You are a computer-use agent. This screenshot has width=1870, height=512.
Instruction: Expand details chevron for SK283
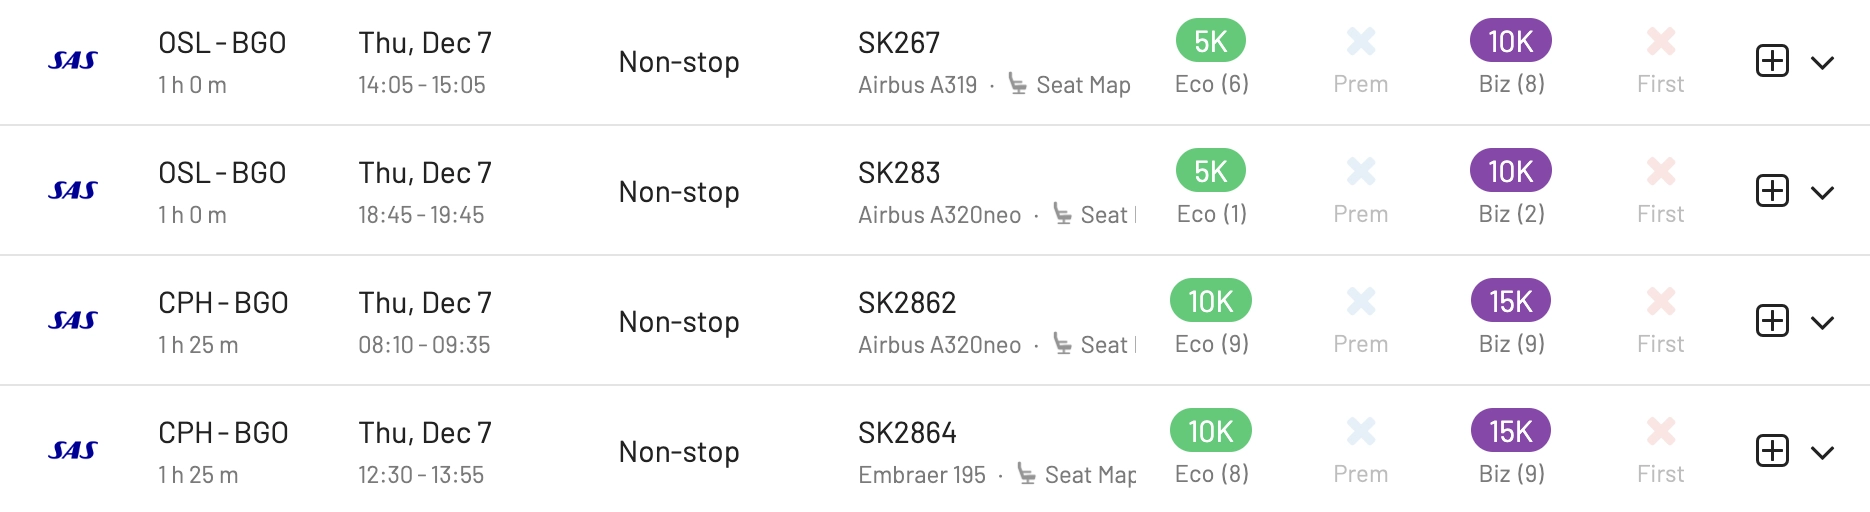(x=1823, y=193)
